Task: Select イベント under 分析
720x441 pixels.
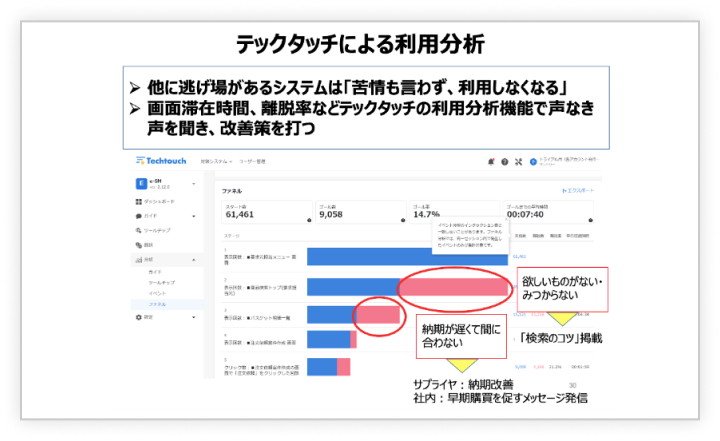Action: 157,292
